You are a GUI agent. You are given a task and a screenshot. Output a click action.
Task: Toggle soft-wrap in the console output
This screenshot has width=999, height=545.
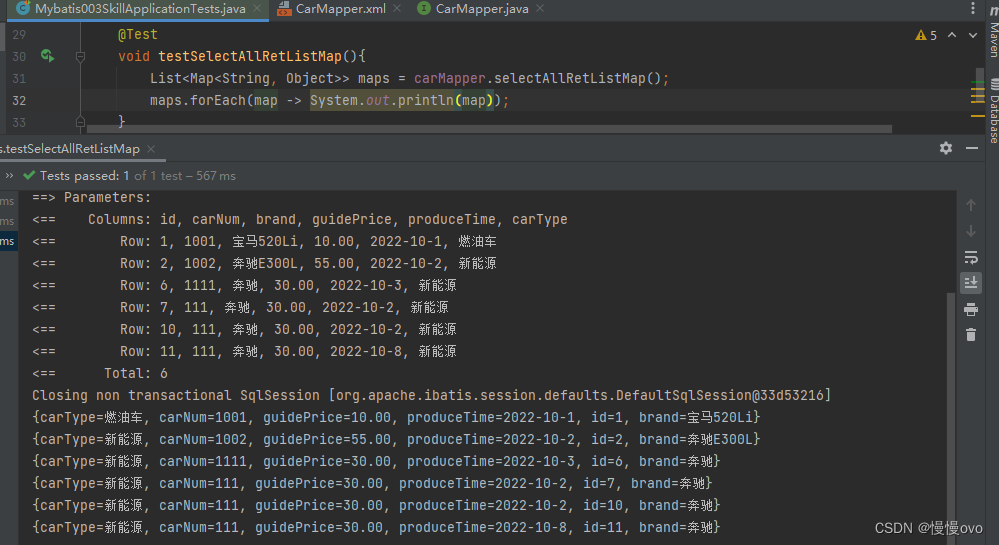tap(970, 257)
